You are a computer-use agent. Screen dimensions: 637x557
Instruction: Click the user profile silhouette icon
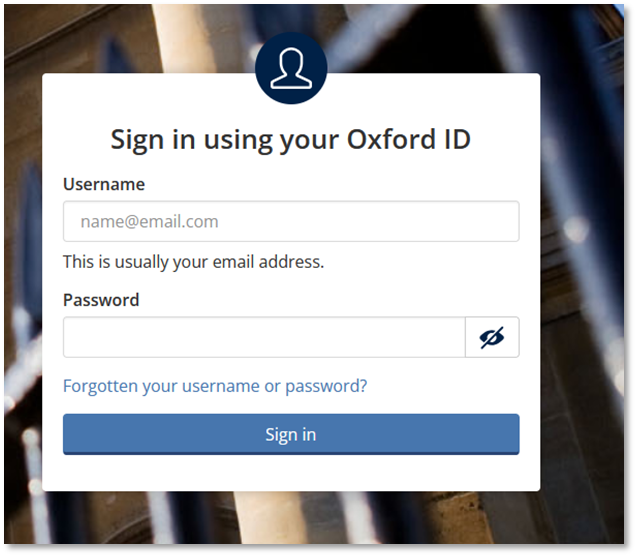(291, 68)
